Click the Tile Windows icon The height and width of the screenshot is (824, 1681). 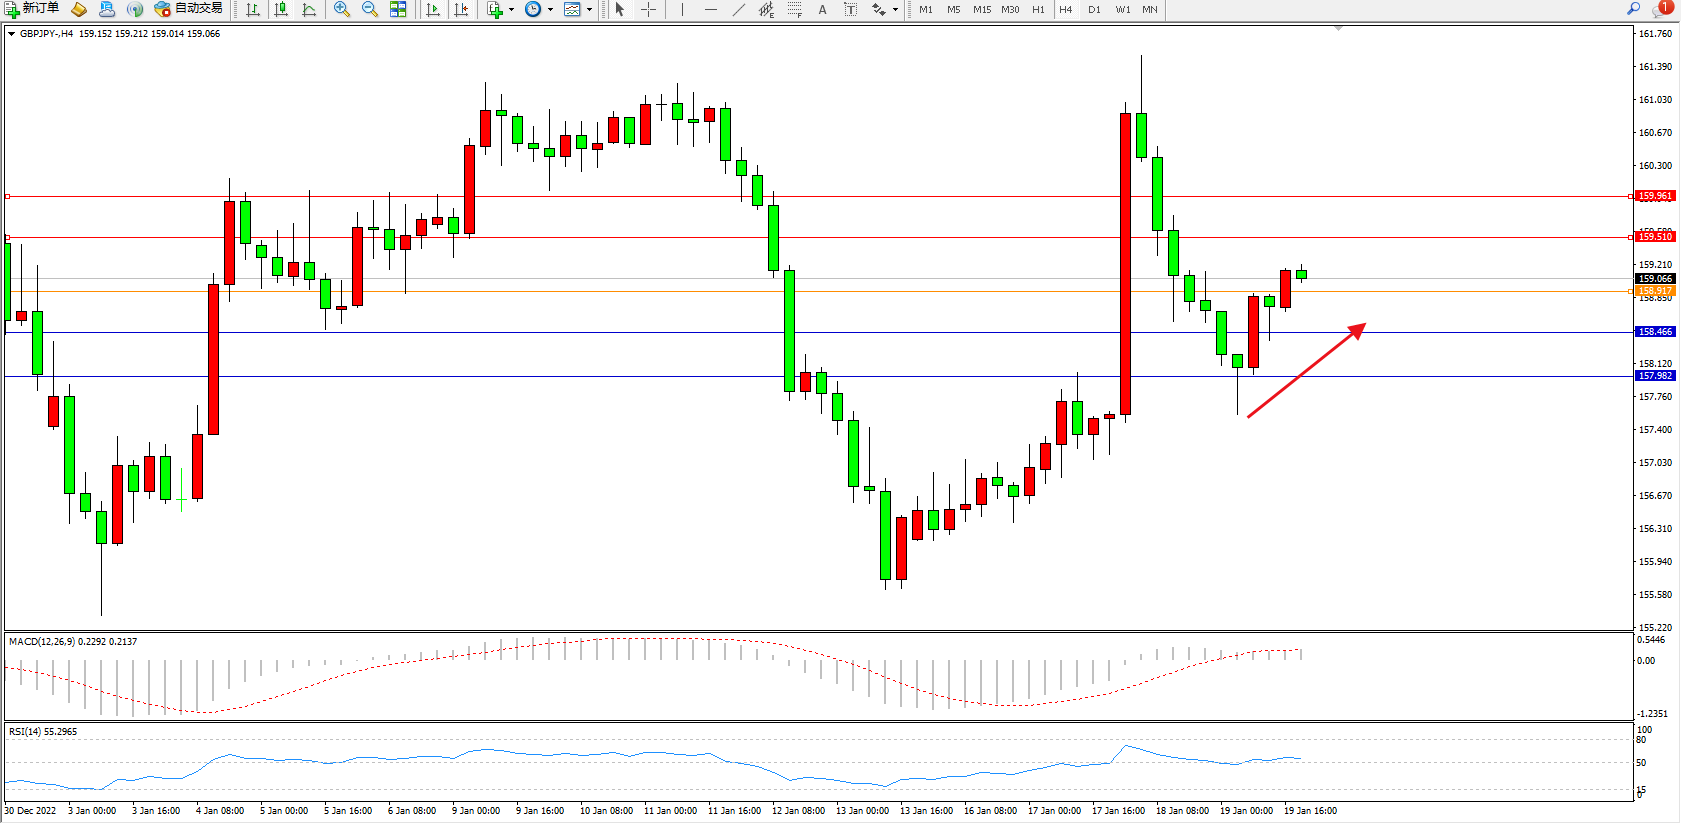398,9
